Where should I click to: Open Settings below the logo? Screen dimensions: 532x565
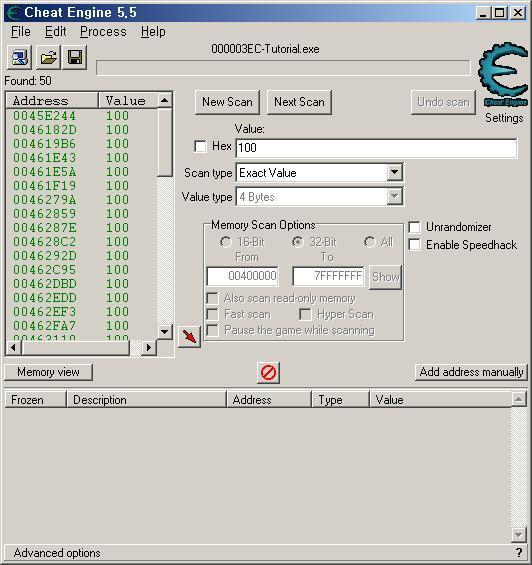(504, 118)
